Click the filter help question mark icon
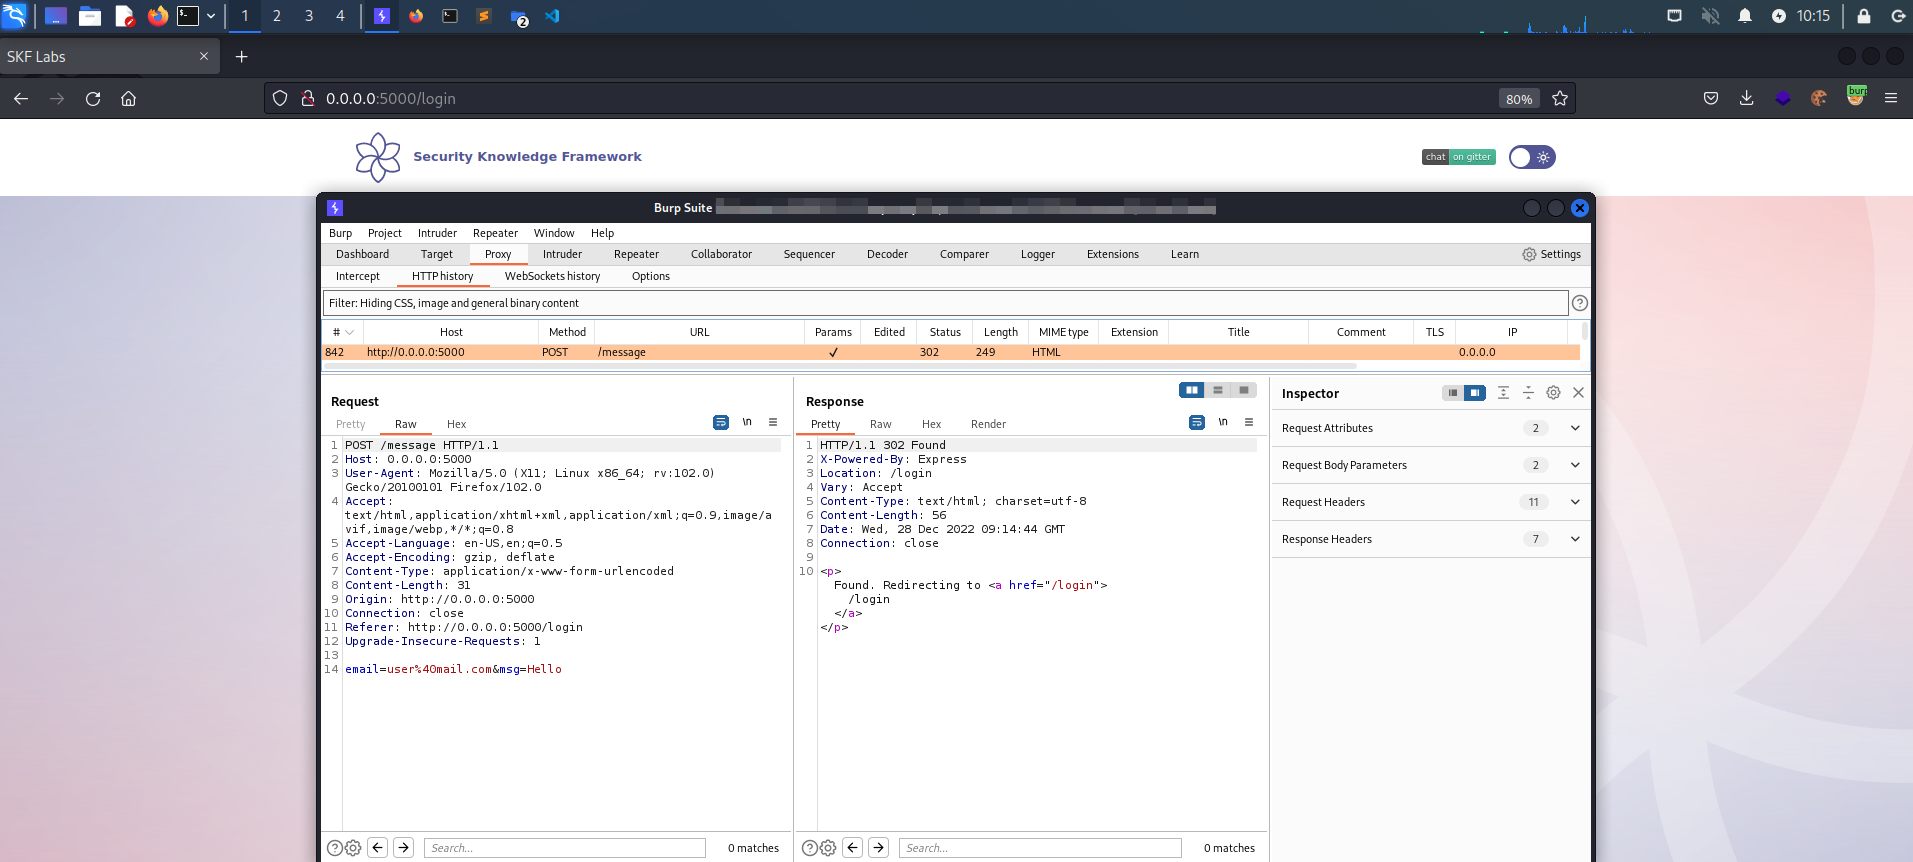 click(1579, 303)
